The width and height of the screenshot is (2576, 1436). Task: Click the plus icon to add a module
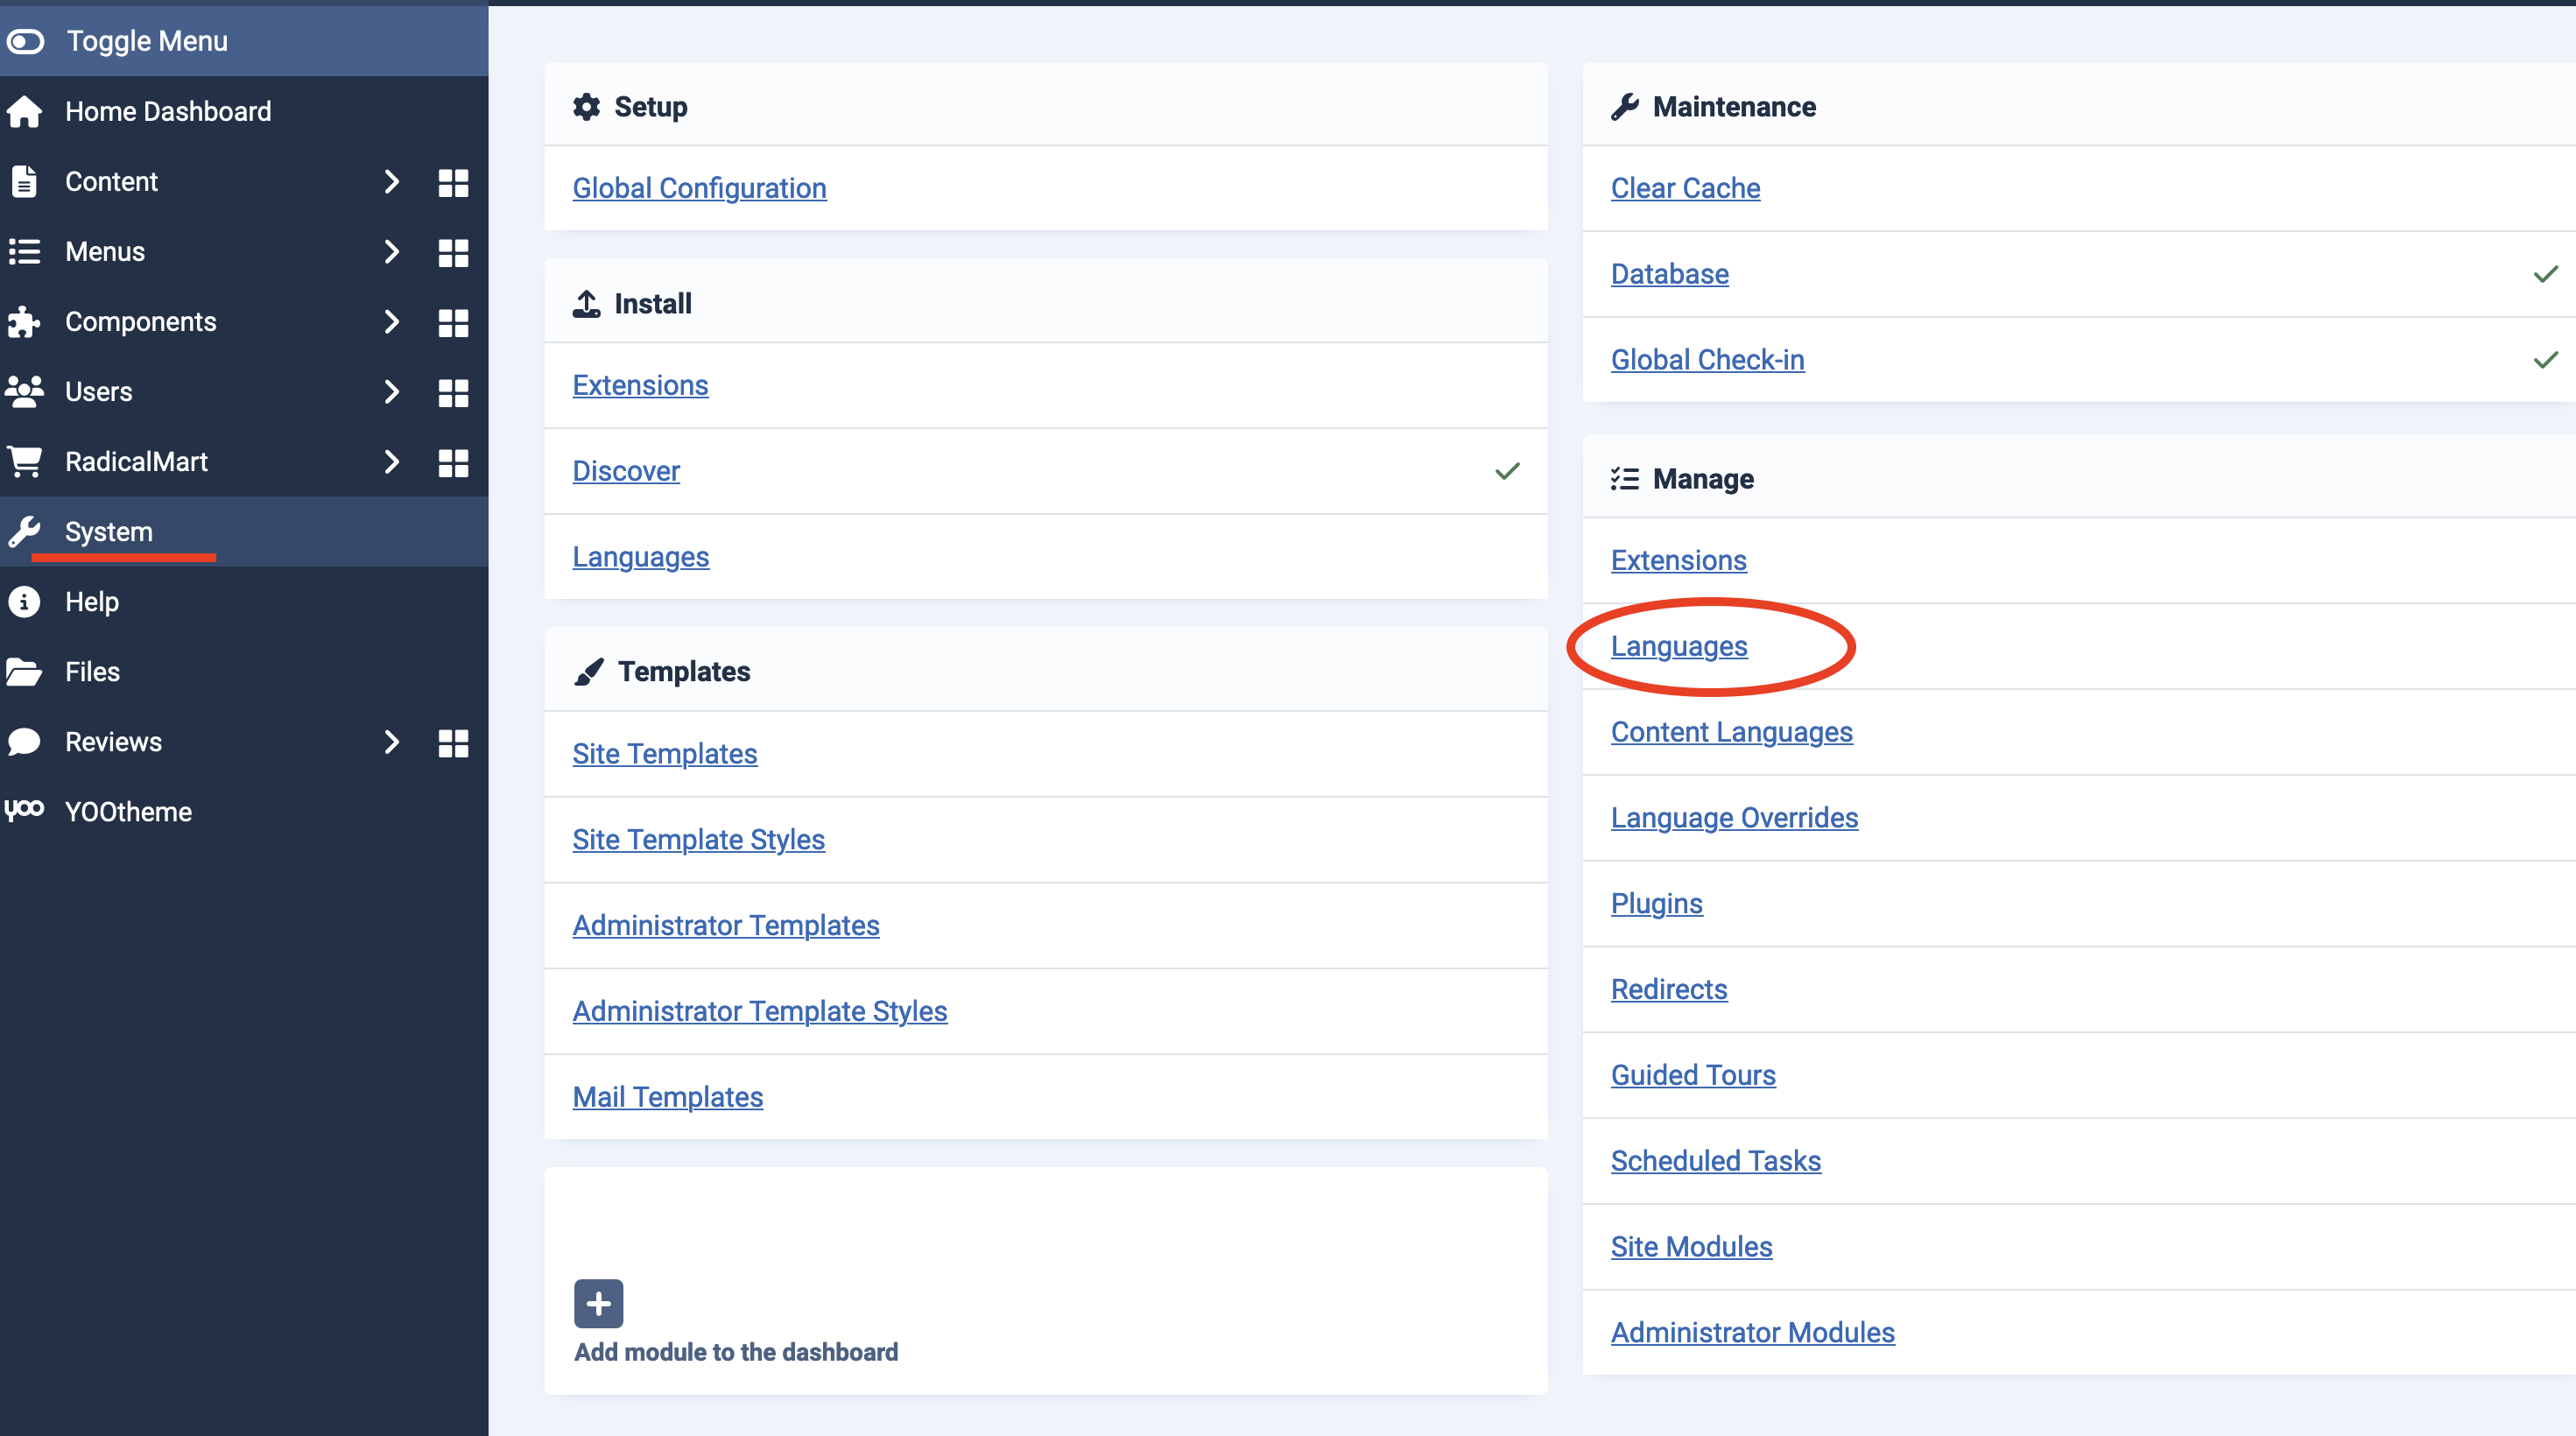click(x=598, y=1303)
